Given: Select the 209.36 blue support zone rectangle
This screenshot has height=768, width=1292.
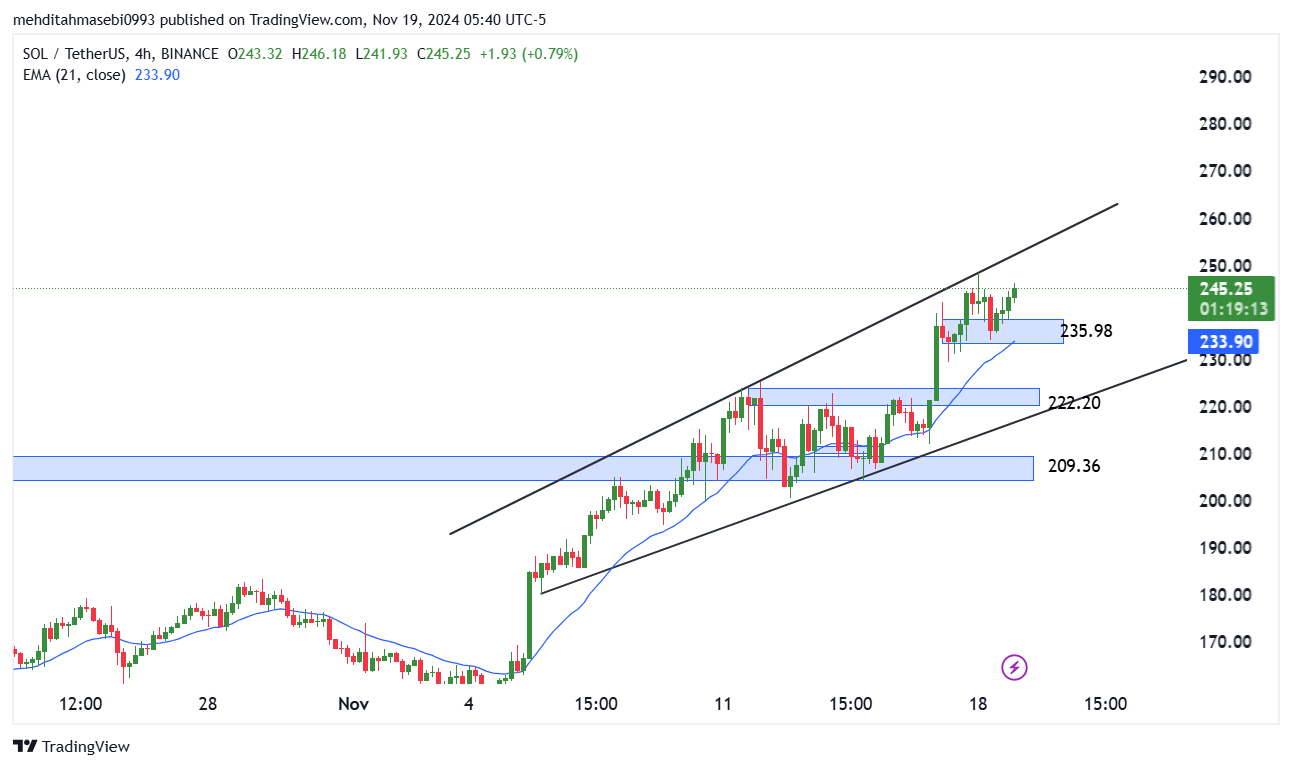Looking at the screenshot, I should 523,468.
